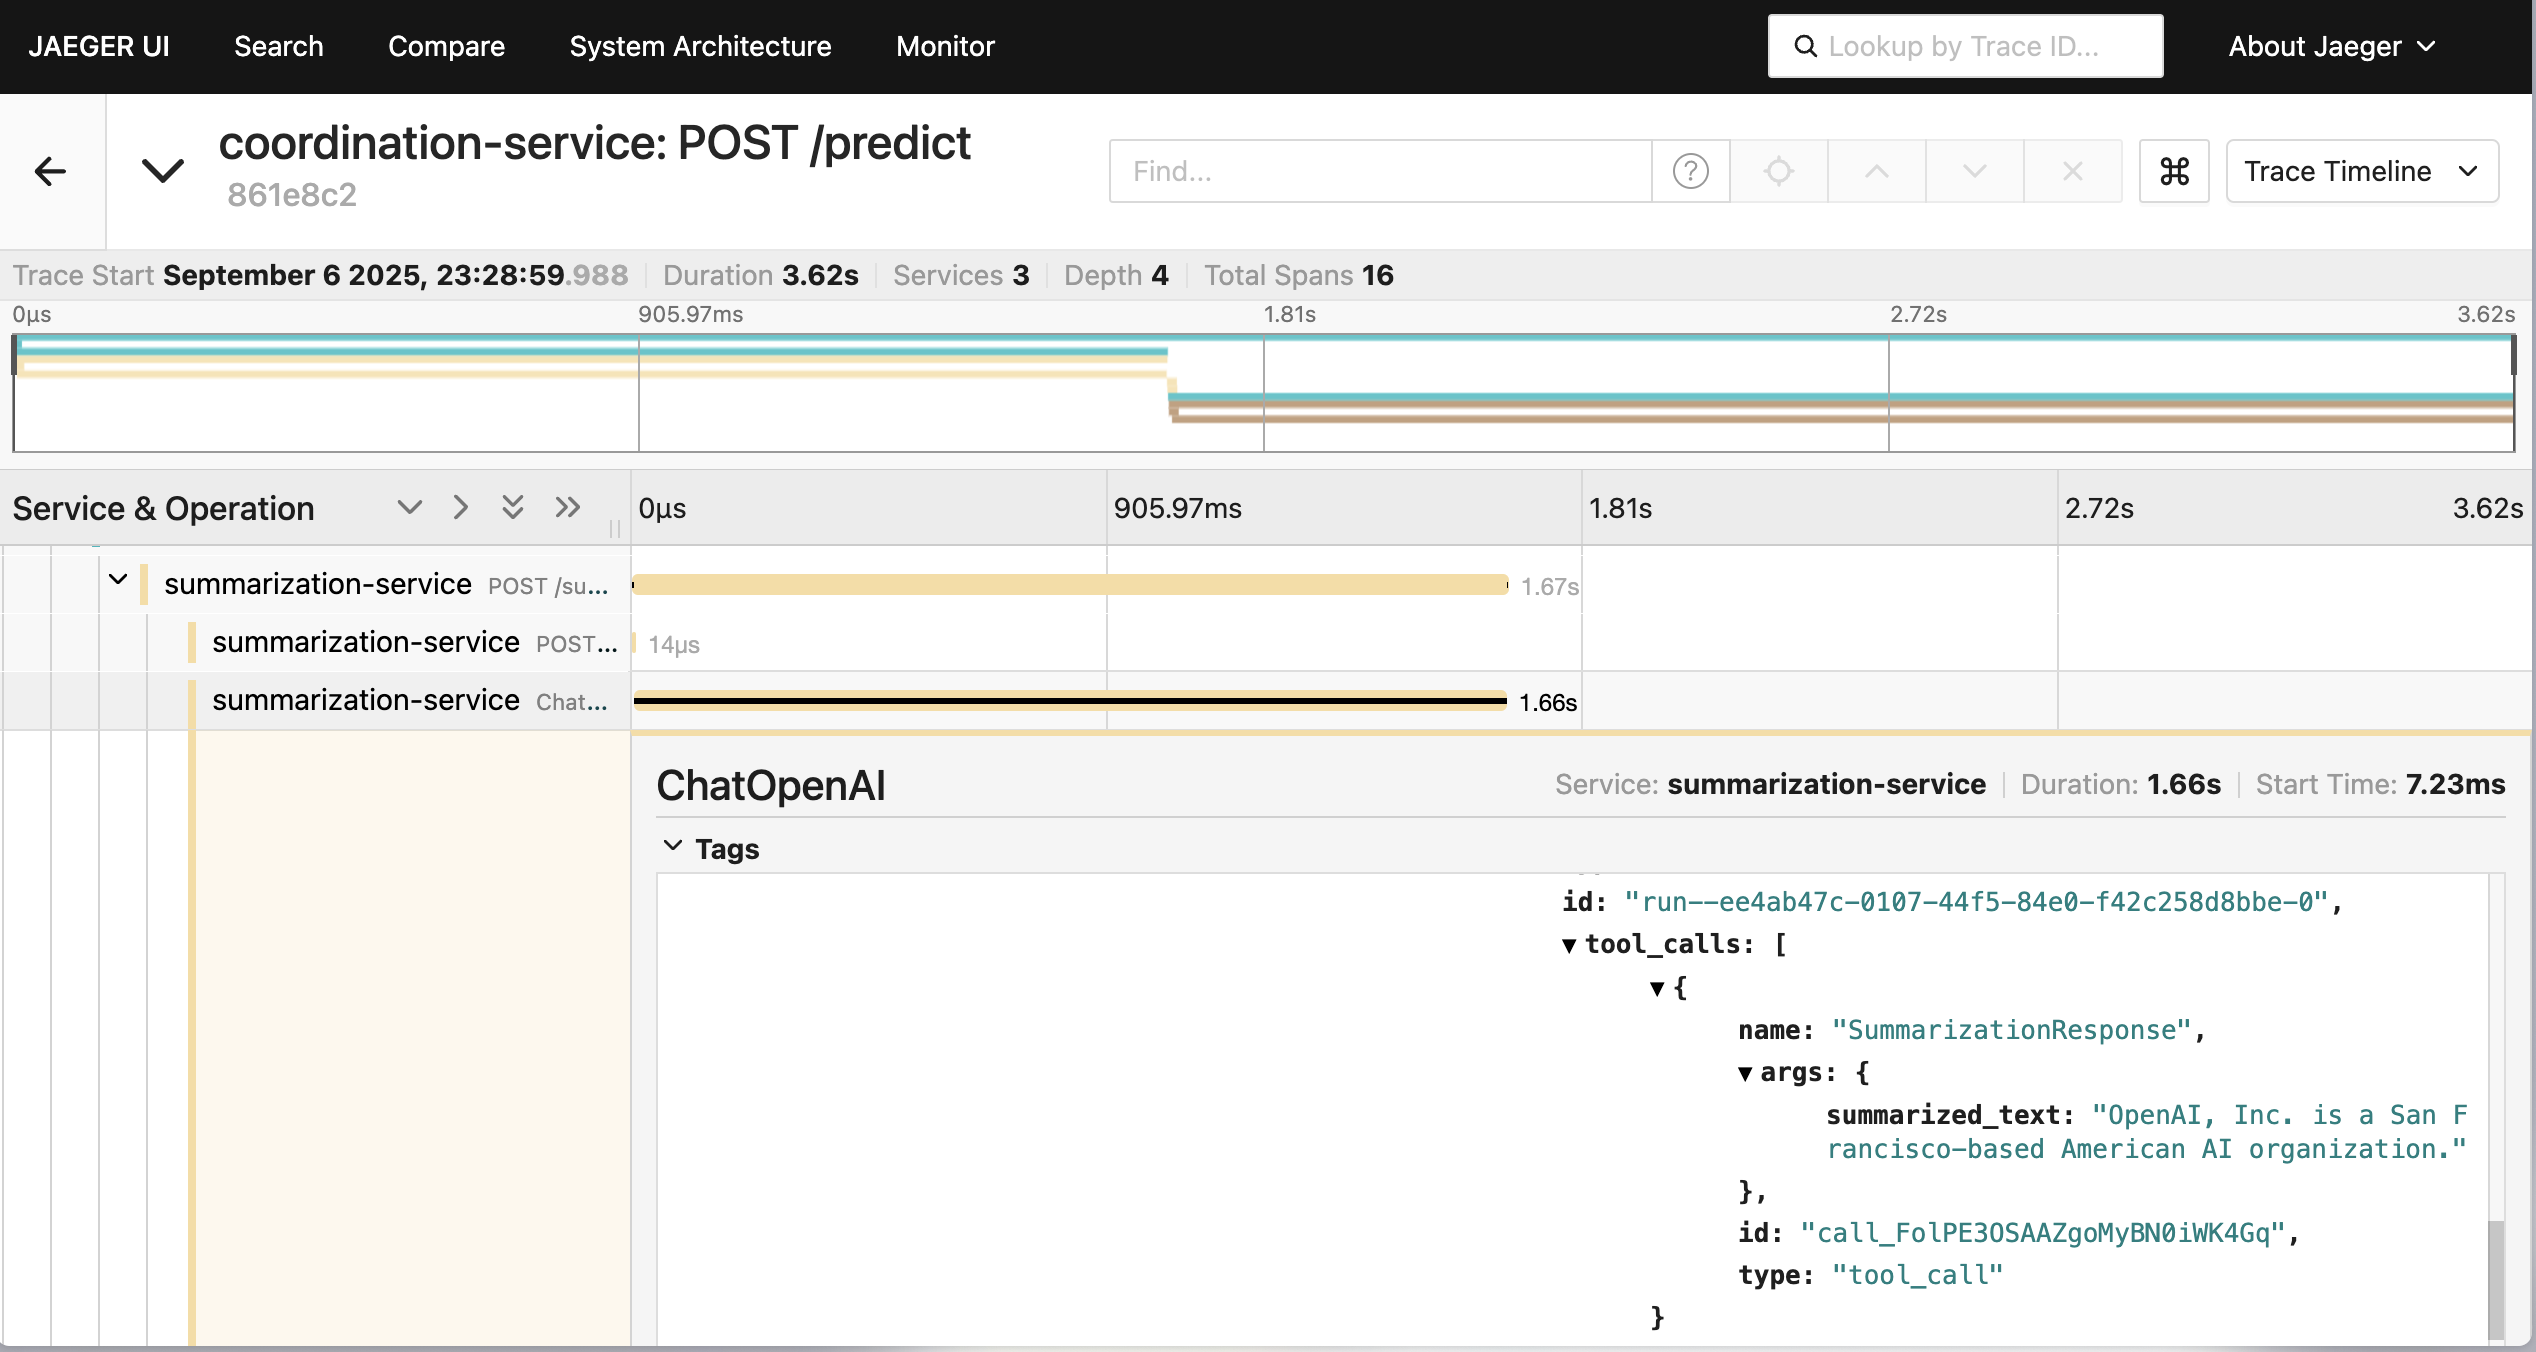Collapse one level right-chevron icon

pos(460,507)
